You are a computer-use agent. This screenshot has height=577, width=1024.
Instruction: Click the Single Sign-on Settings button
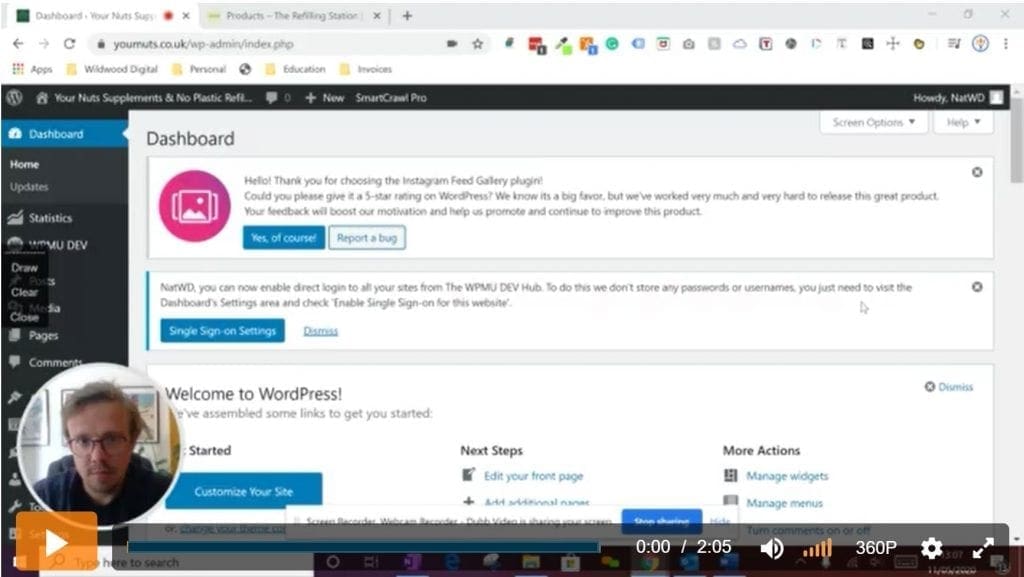coord(222,331)
